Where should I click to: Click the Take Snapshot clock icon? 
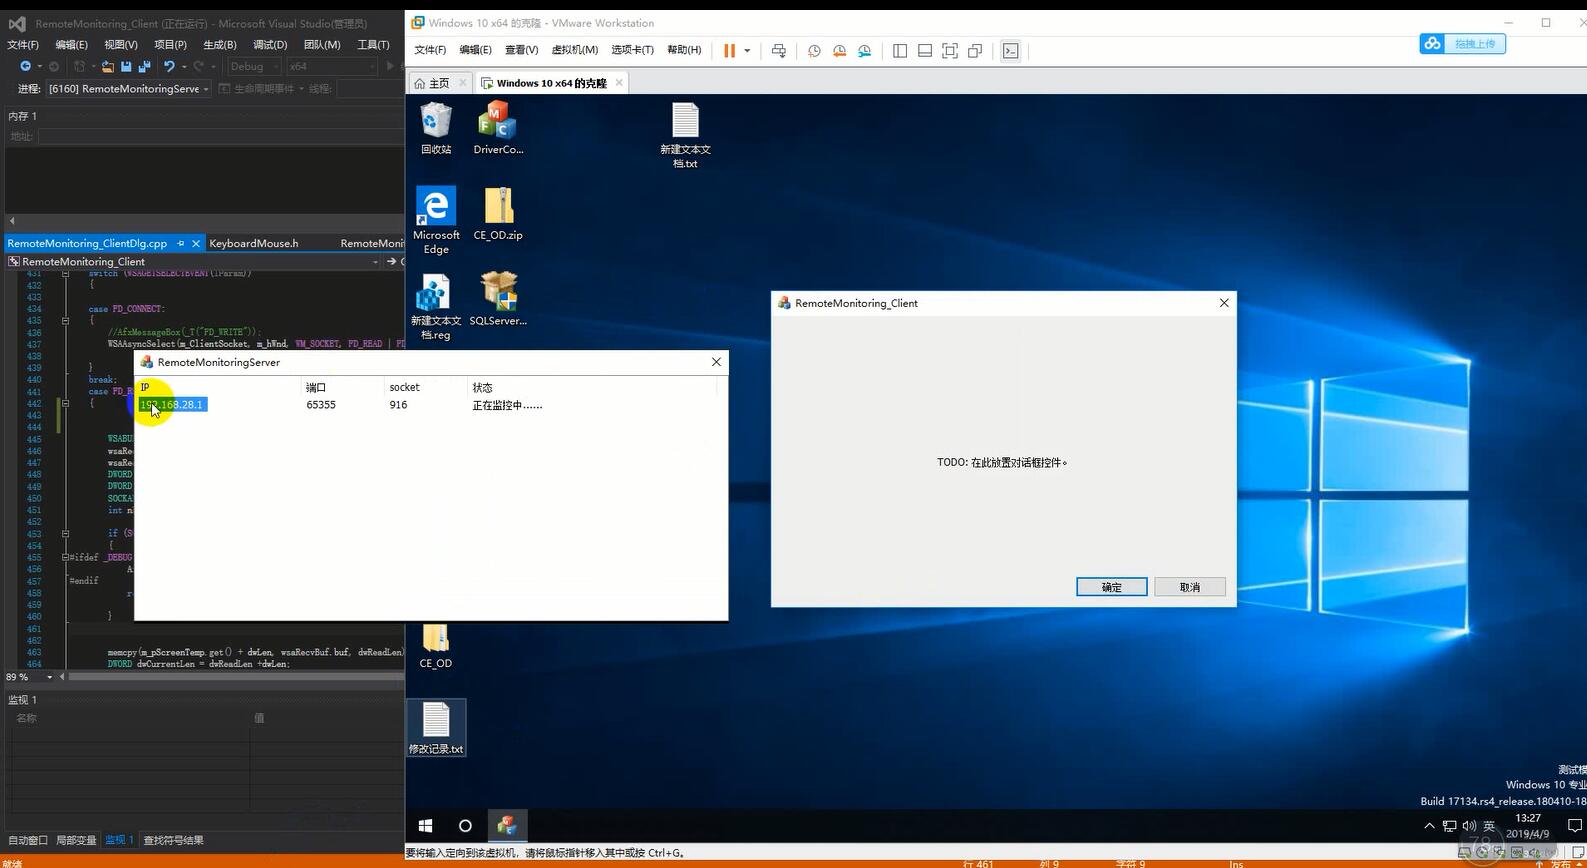[814, 51]
